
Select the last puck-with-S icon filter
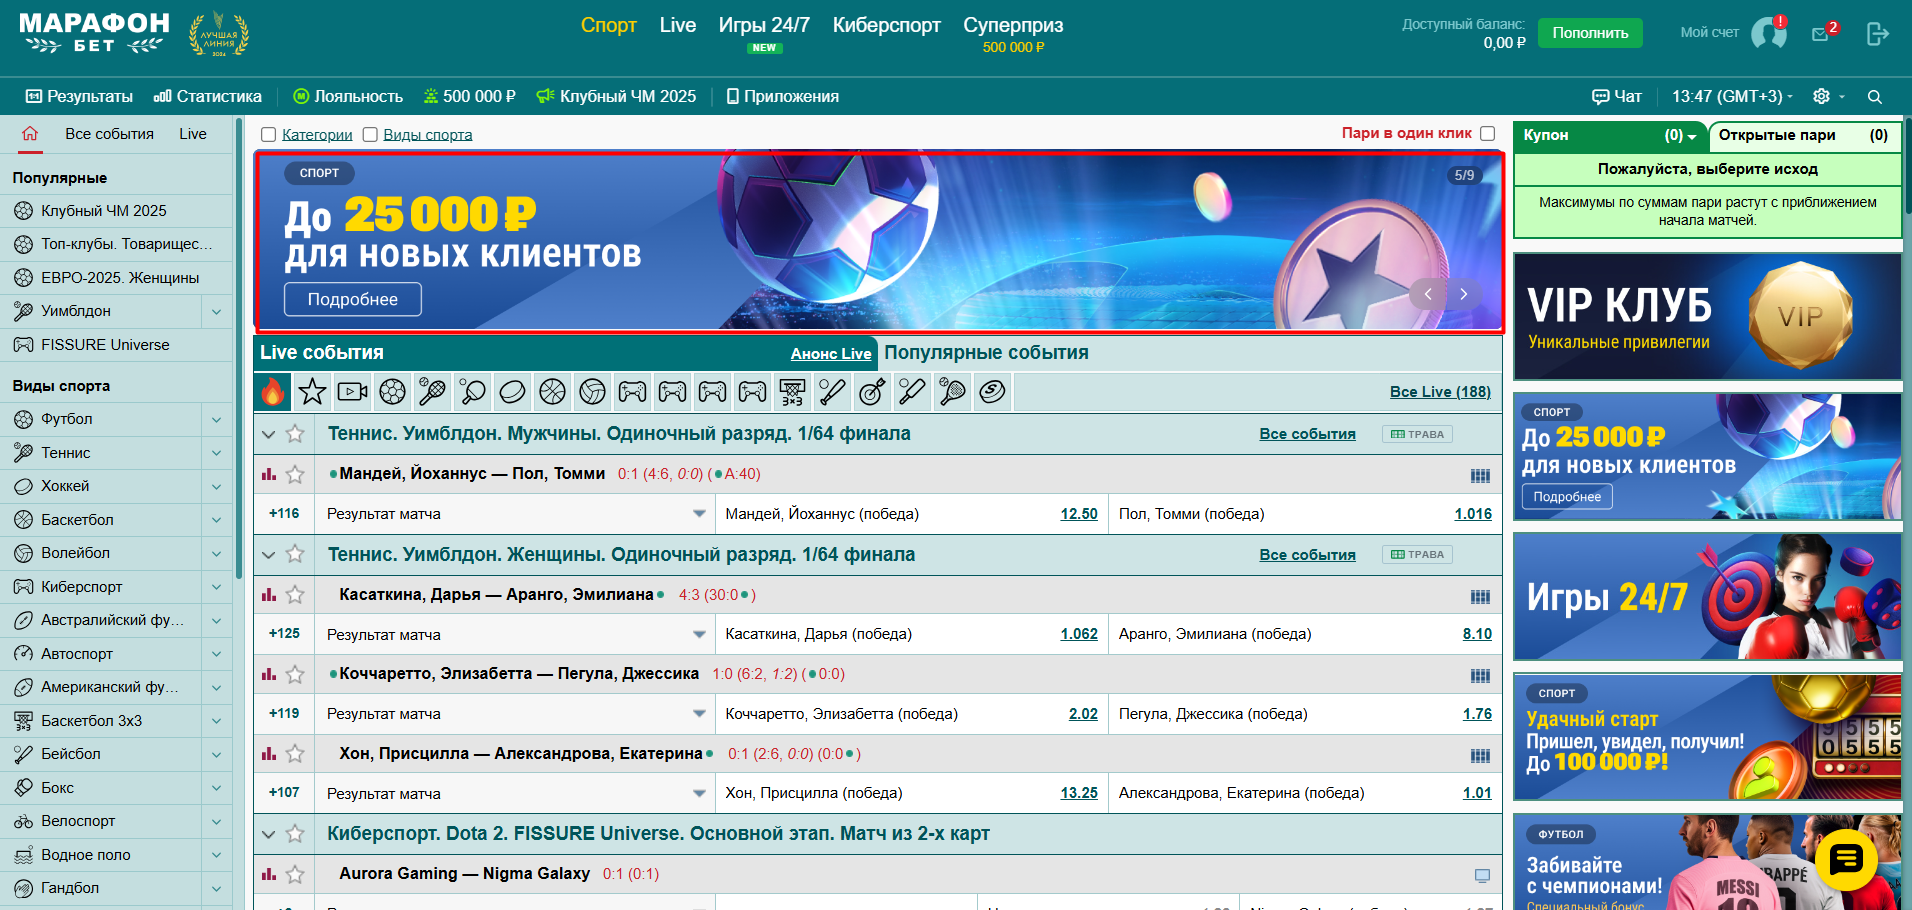point(993,392)
